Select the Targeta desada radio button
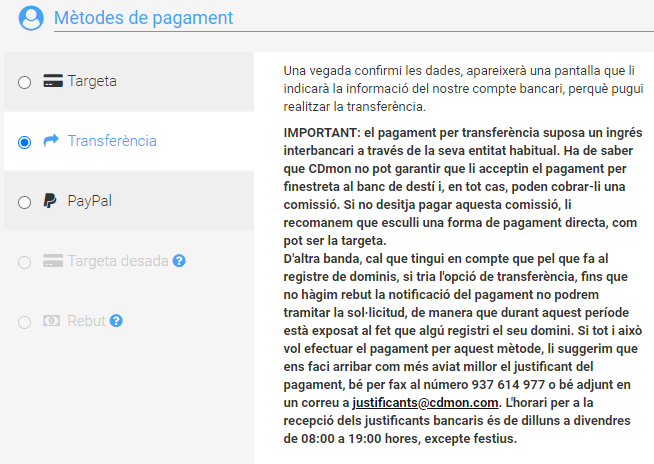Viewport: 654px width, 464px height. 25,262
